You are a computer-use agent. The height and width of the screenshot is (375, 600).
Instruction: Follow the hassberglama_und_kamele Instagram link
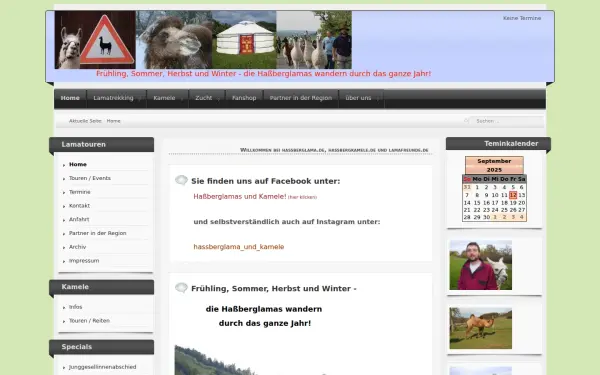click(x=239, y=247)
